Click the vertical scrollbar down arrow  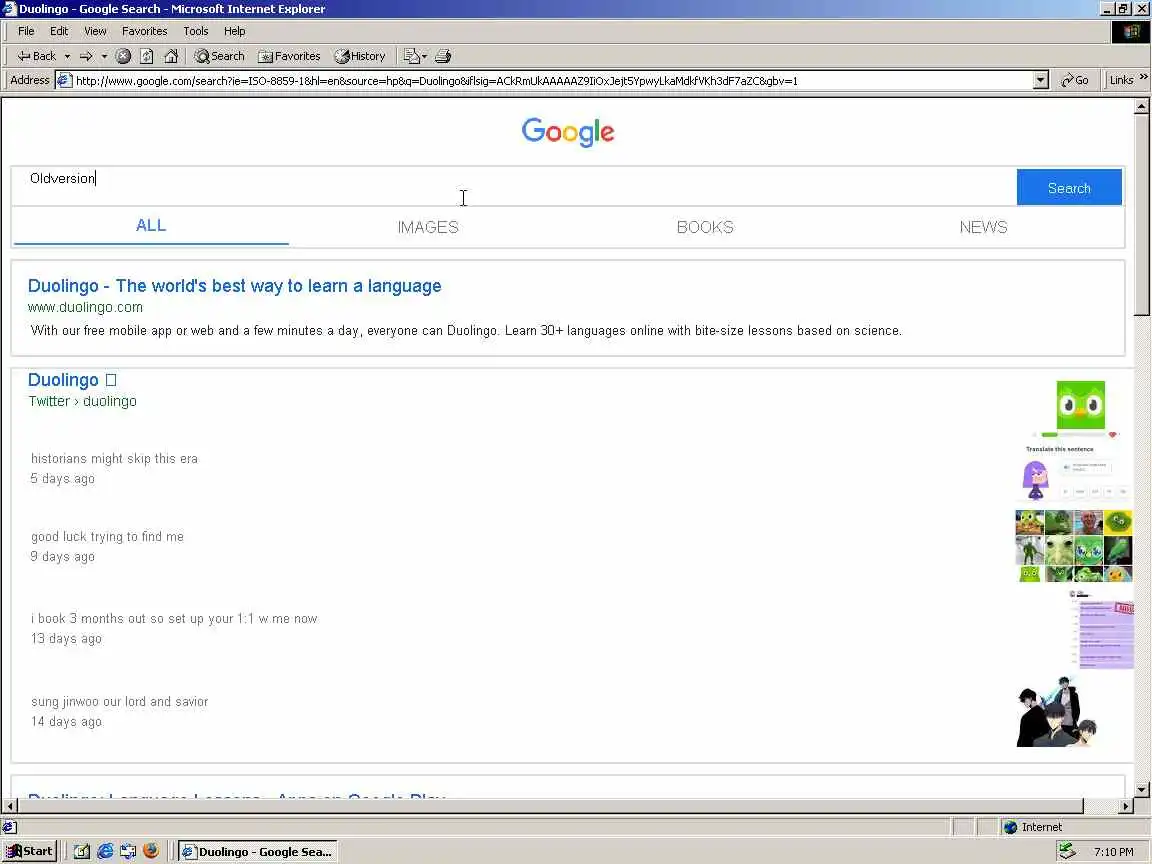pos(1141,790)
